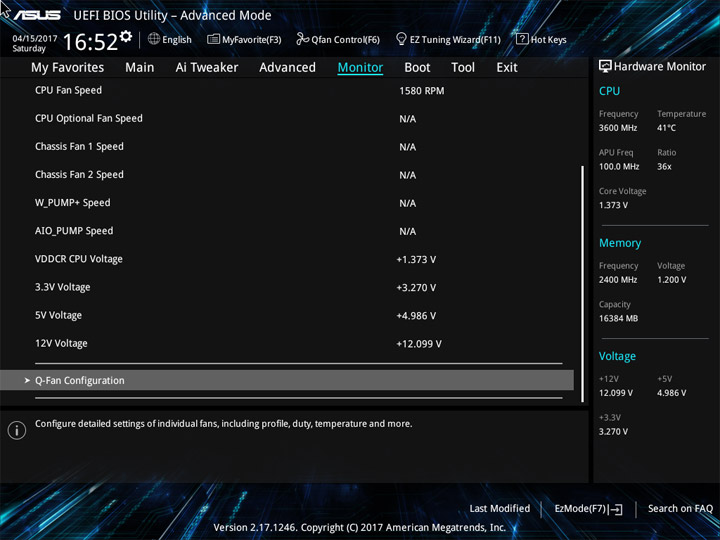Click the 100.0 MHz APU Freq value

point(619,166)
